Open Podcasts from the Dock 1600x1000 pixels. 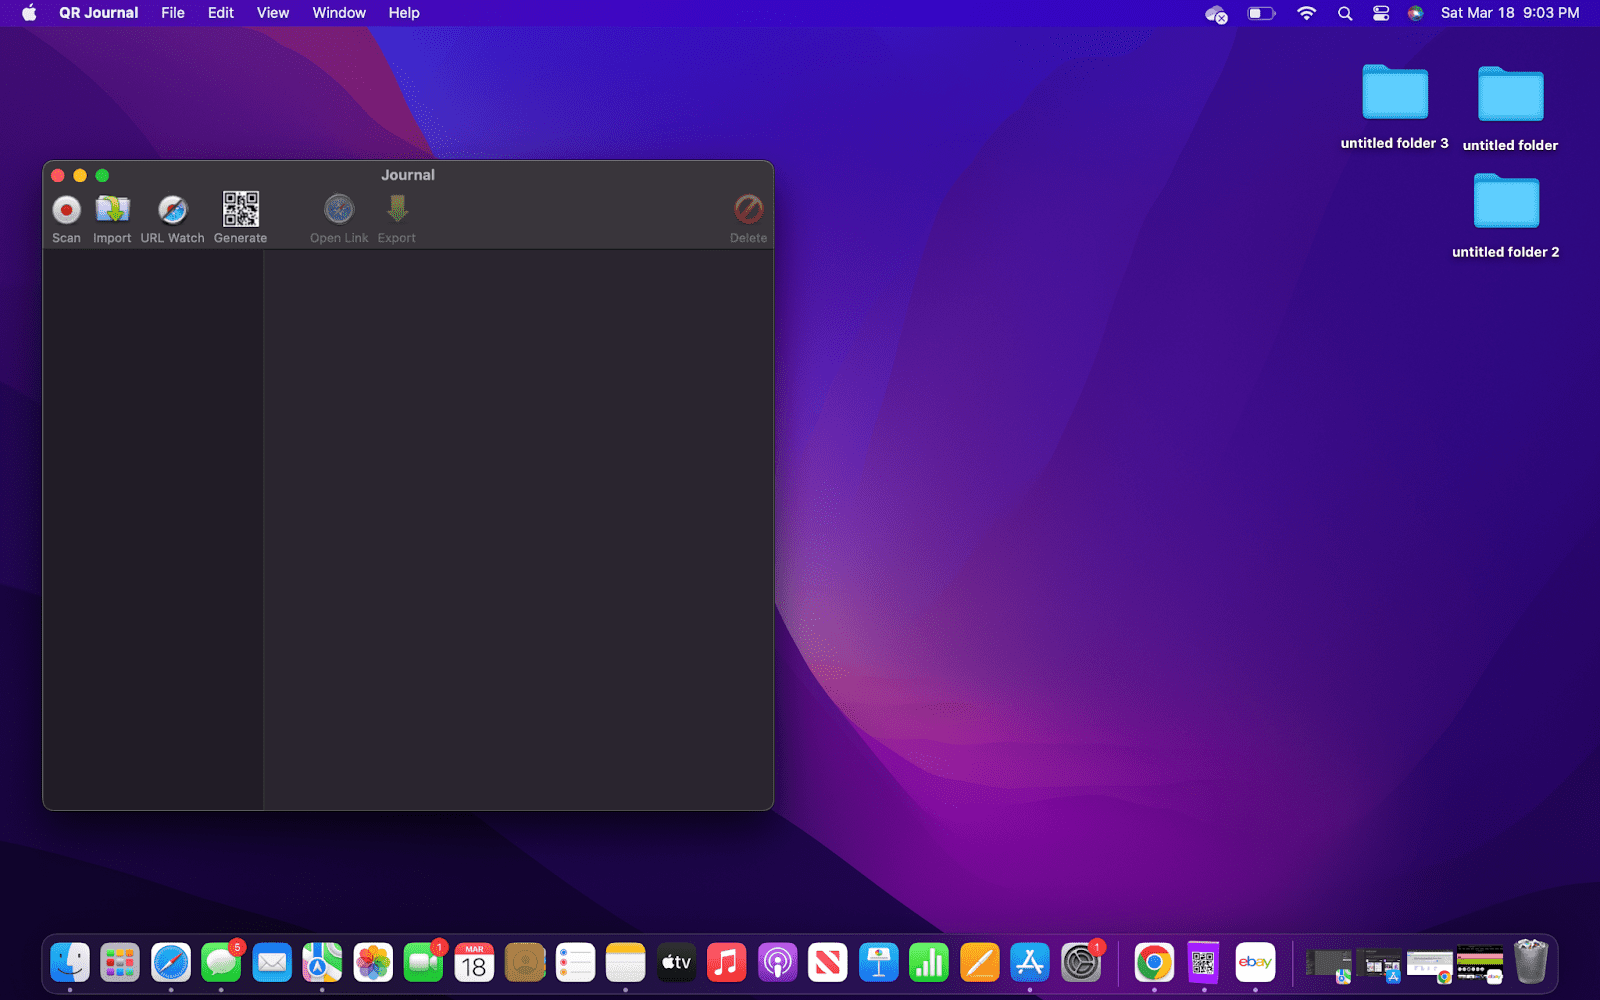coord(777,963)
